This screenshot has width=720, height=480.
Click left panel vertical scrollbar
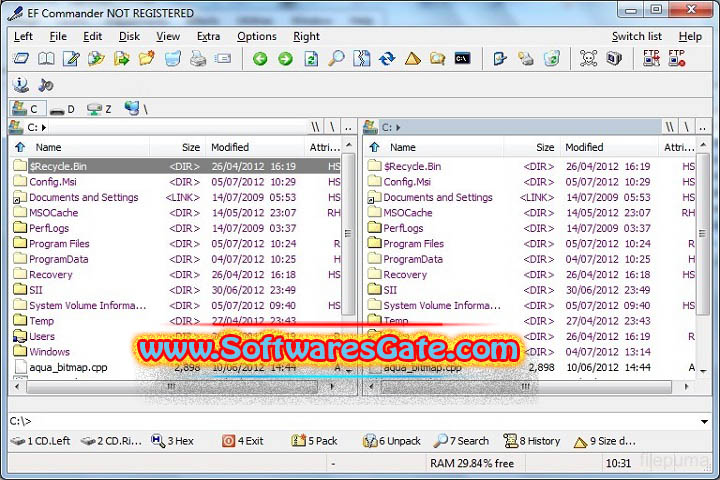point(349,234)
